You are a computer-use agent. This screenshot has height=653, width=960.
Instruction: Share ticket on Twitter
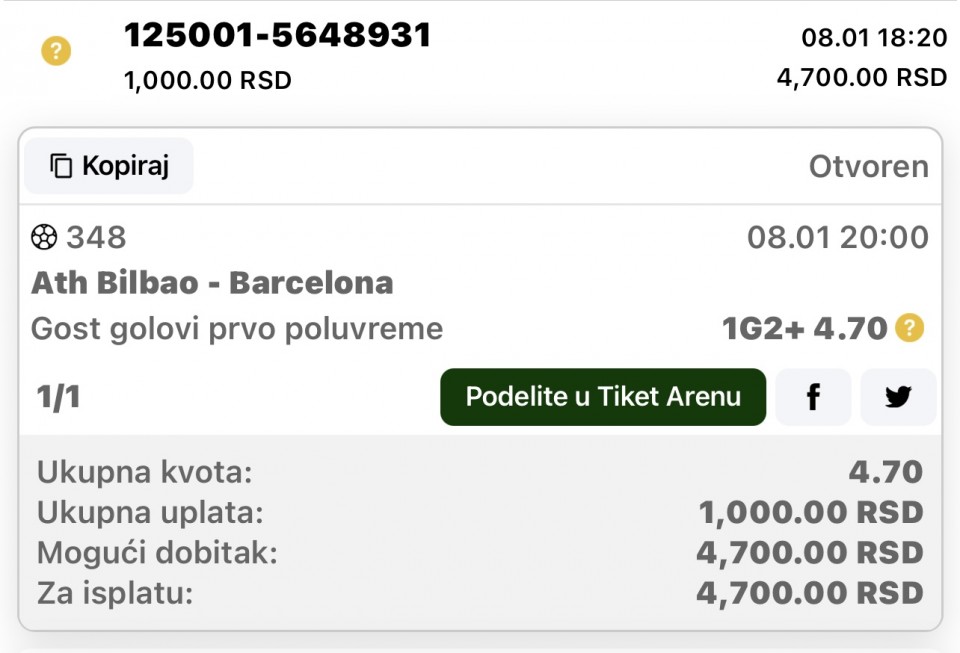(898, 397)
